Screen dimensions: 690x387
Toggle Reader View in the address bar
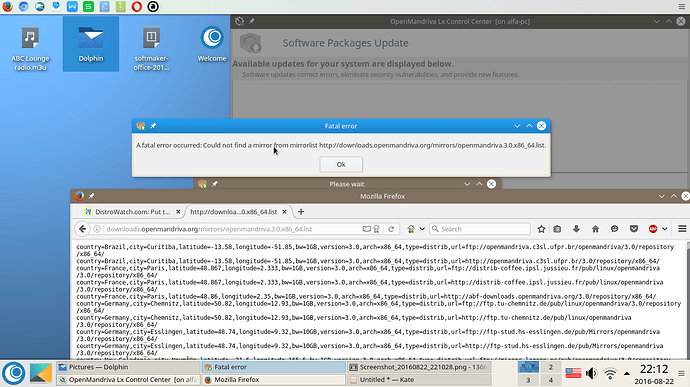(x=366, y=229)
